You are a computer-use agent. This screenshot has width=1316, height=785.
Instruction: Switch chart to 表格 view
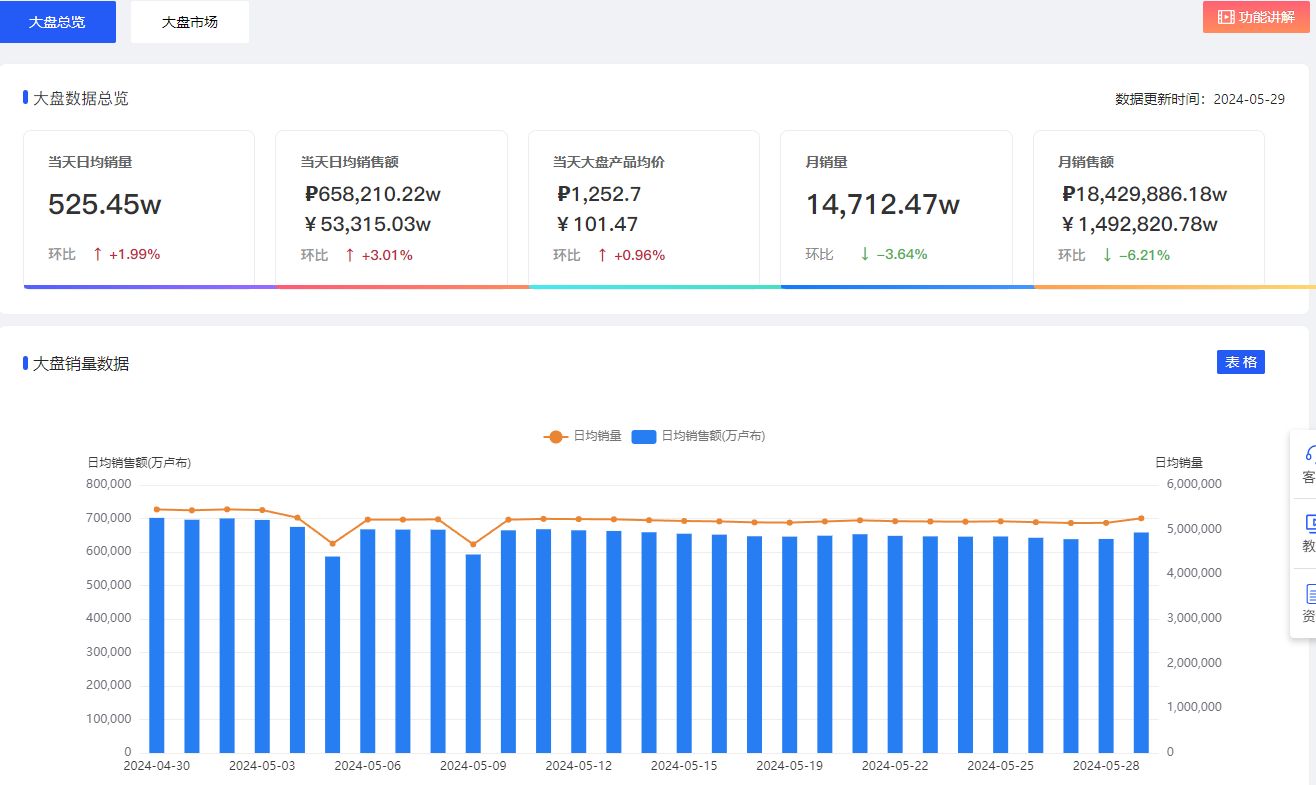point(1241,362)
